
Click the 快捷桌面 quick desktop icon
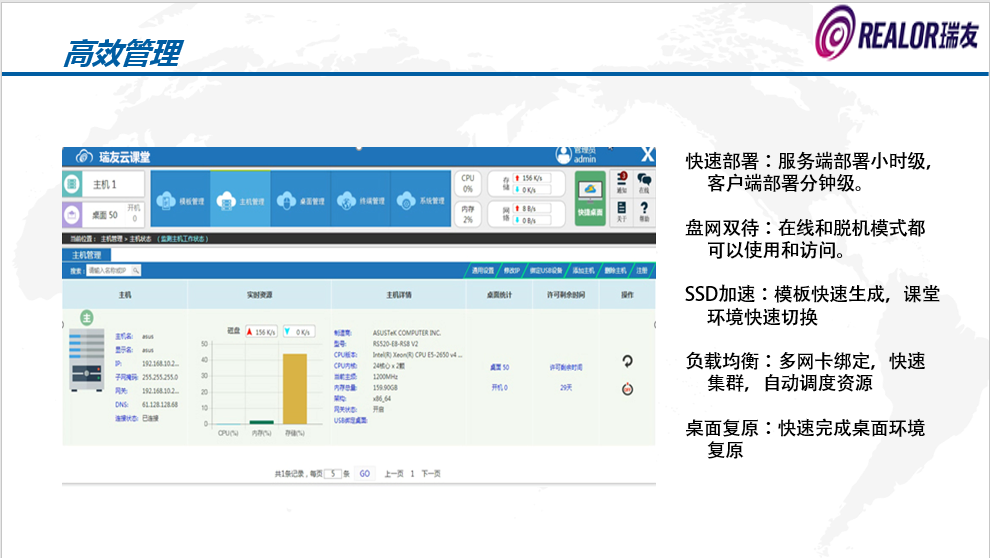(590, 197)
